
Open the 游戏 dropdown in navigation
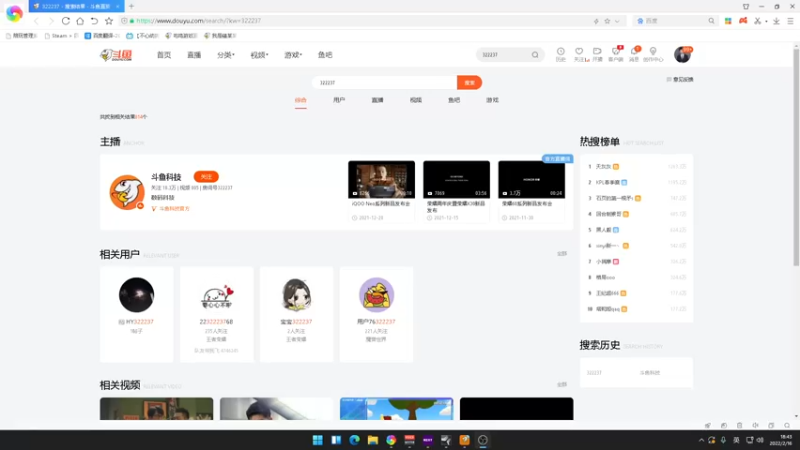coord(293,55)
